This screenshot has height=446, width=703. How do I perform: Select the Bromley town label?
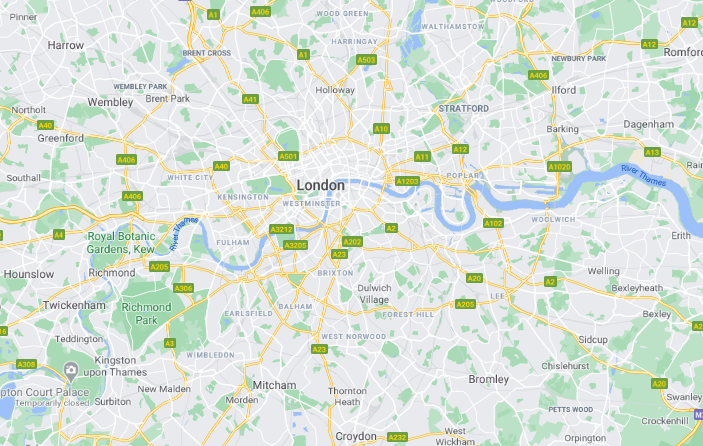point(489,379)
